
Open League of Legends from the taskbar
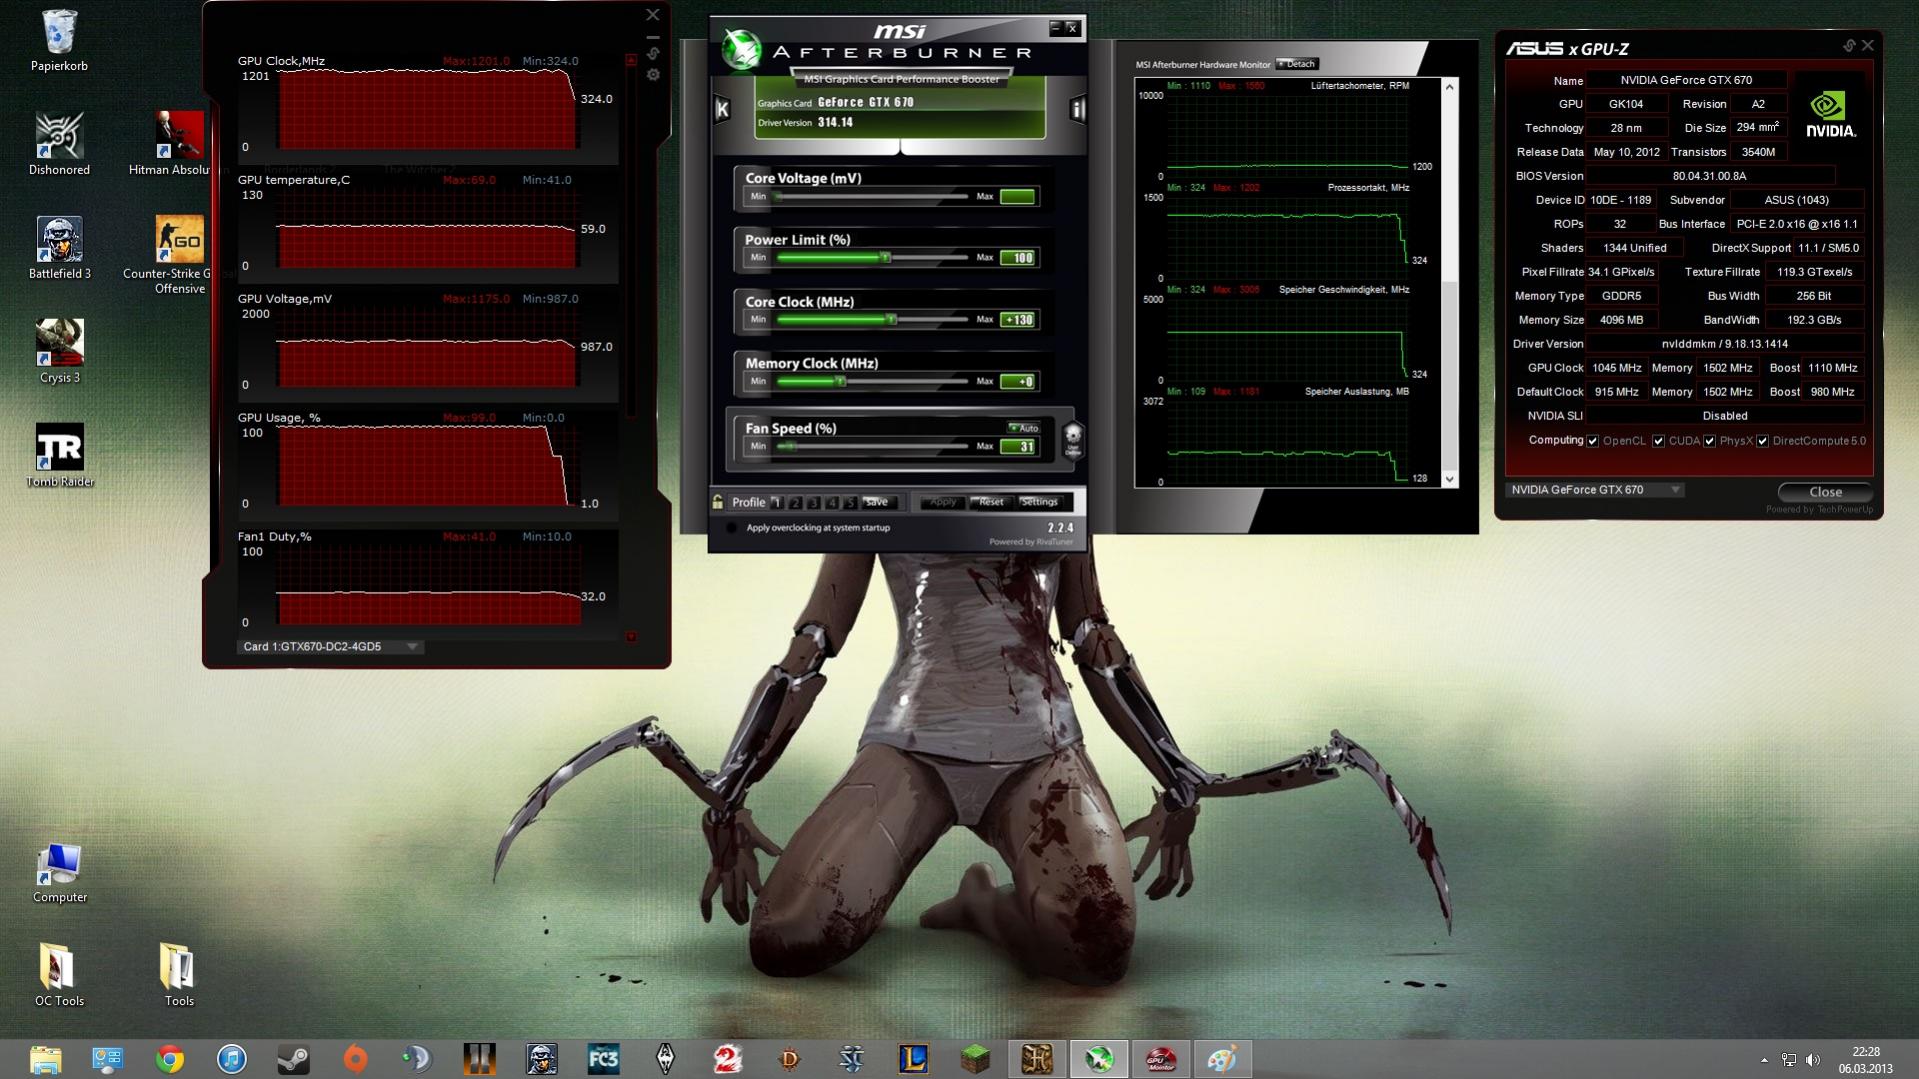pyautogui.click(x=913, y=1059)
